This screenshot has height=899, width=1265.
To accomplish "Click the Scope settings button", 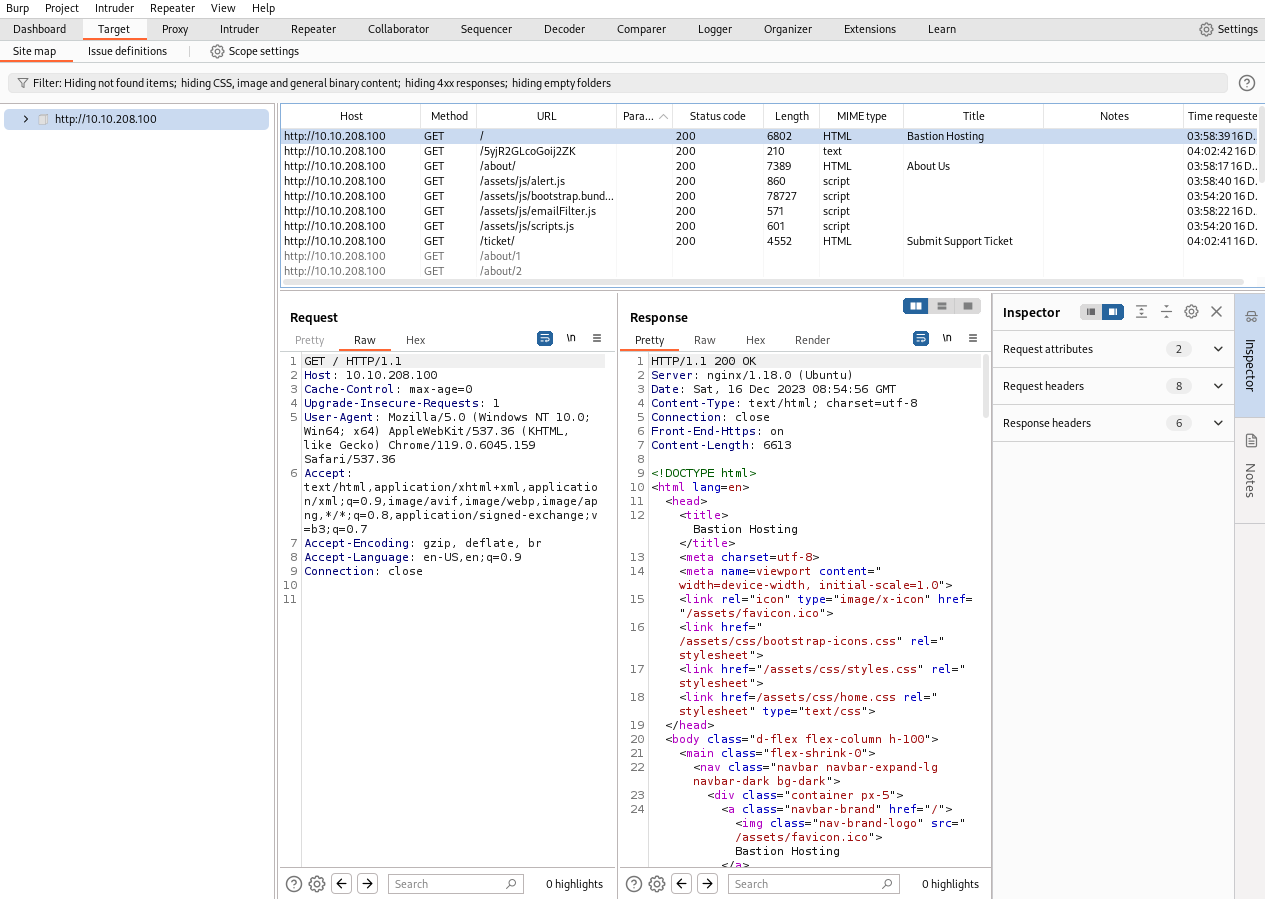I will (x=254, y=51).
